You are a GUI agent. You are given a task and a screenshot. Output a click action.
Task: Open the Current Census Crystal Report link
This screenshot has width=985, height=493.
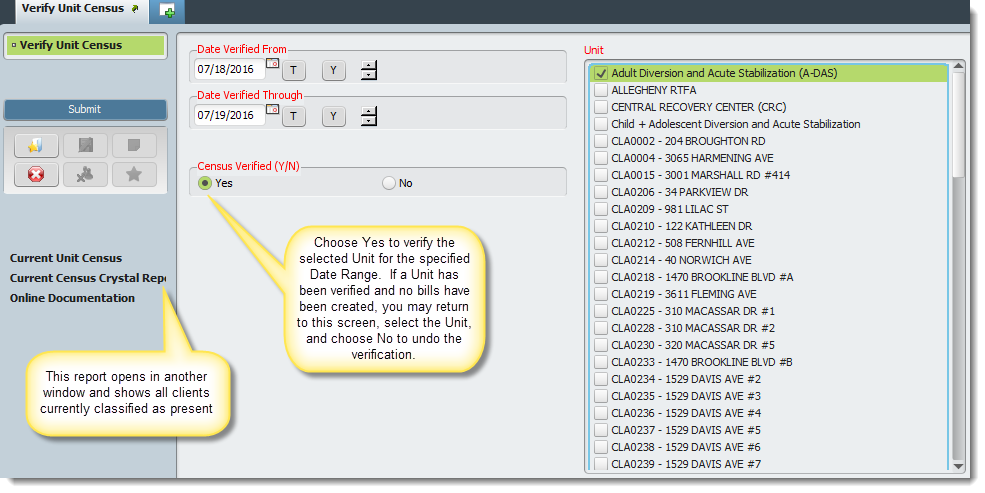click(x=88, y=278)
